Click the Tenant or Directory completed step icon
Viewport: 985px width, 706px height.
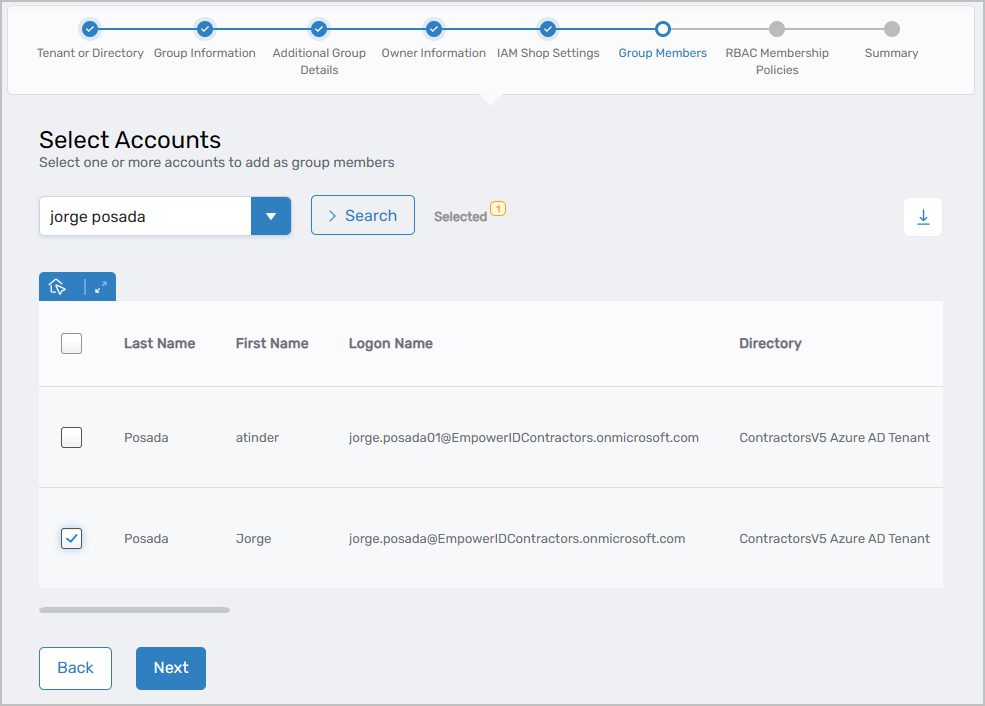click(90, 30)
